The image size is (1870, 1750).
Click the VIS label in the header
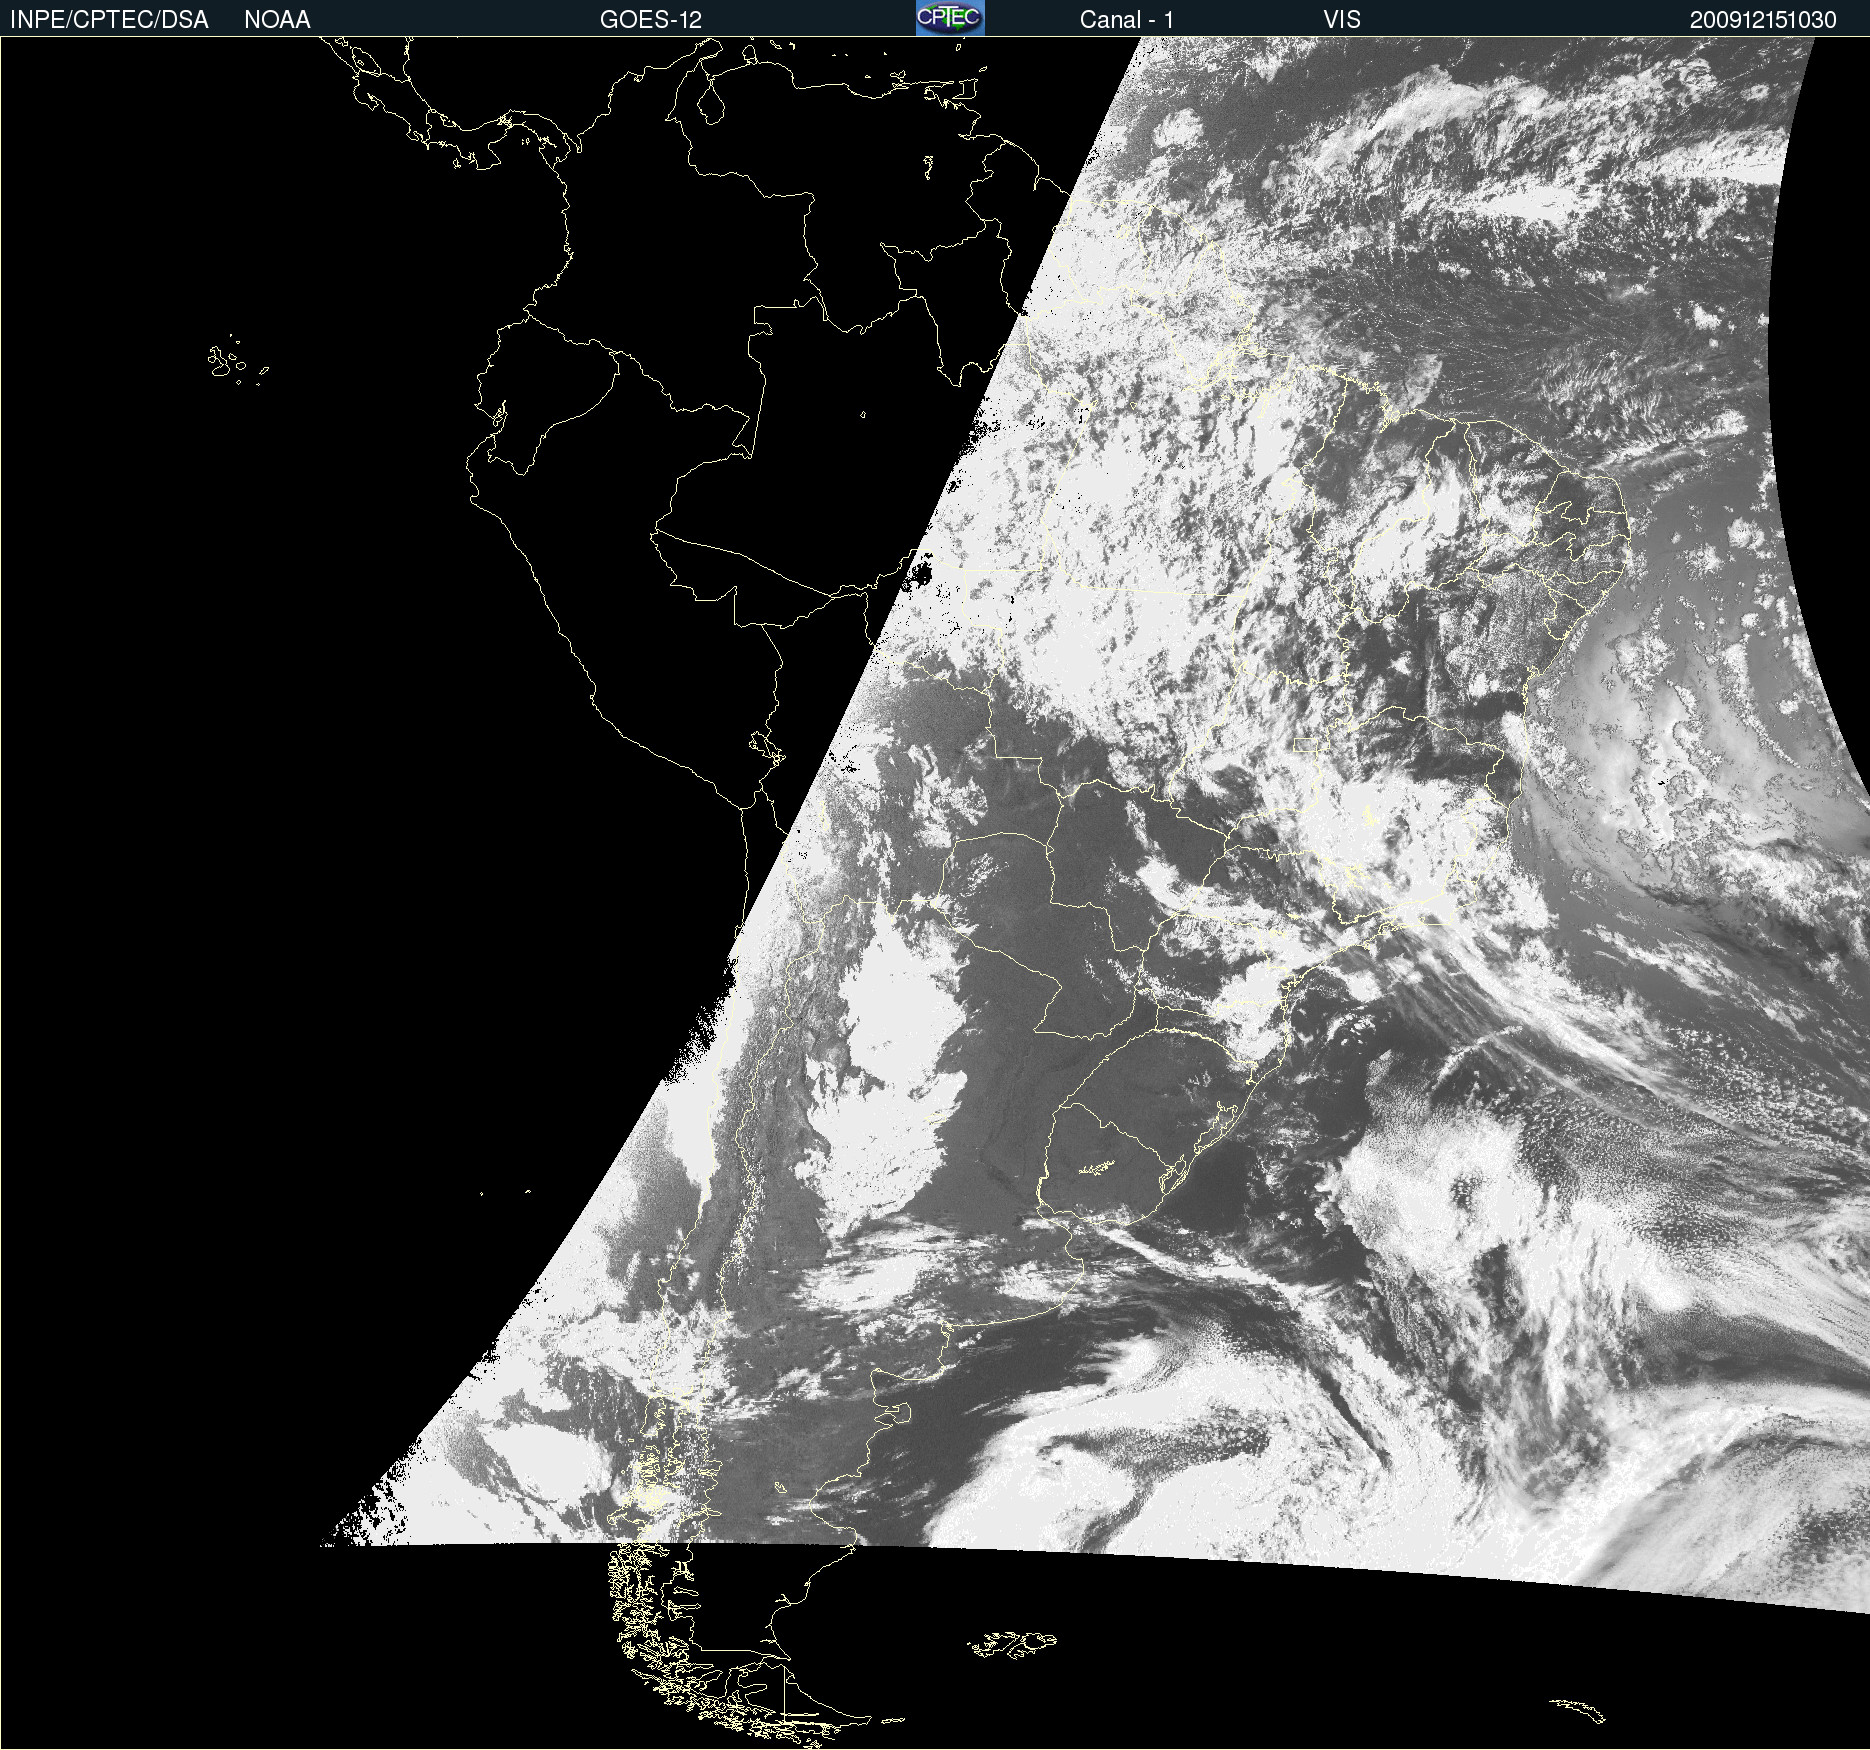pyautogui.click(x=1342, y=20)
